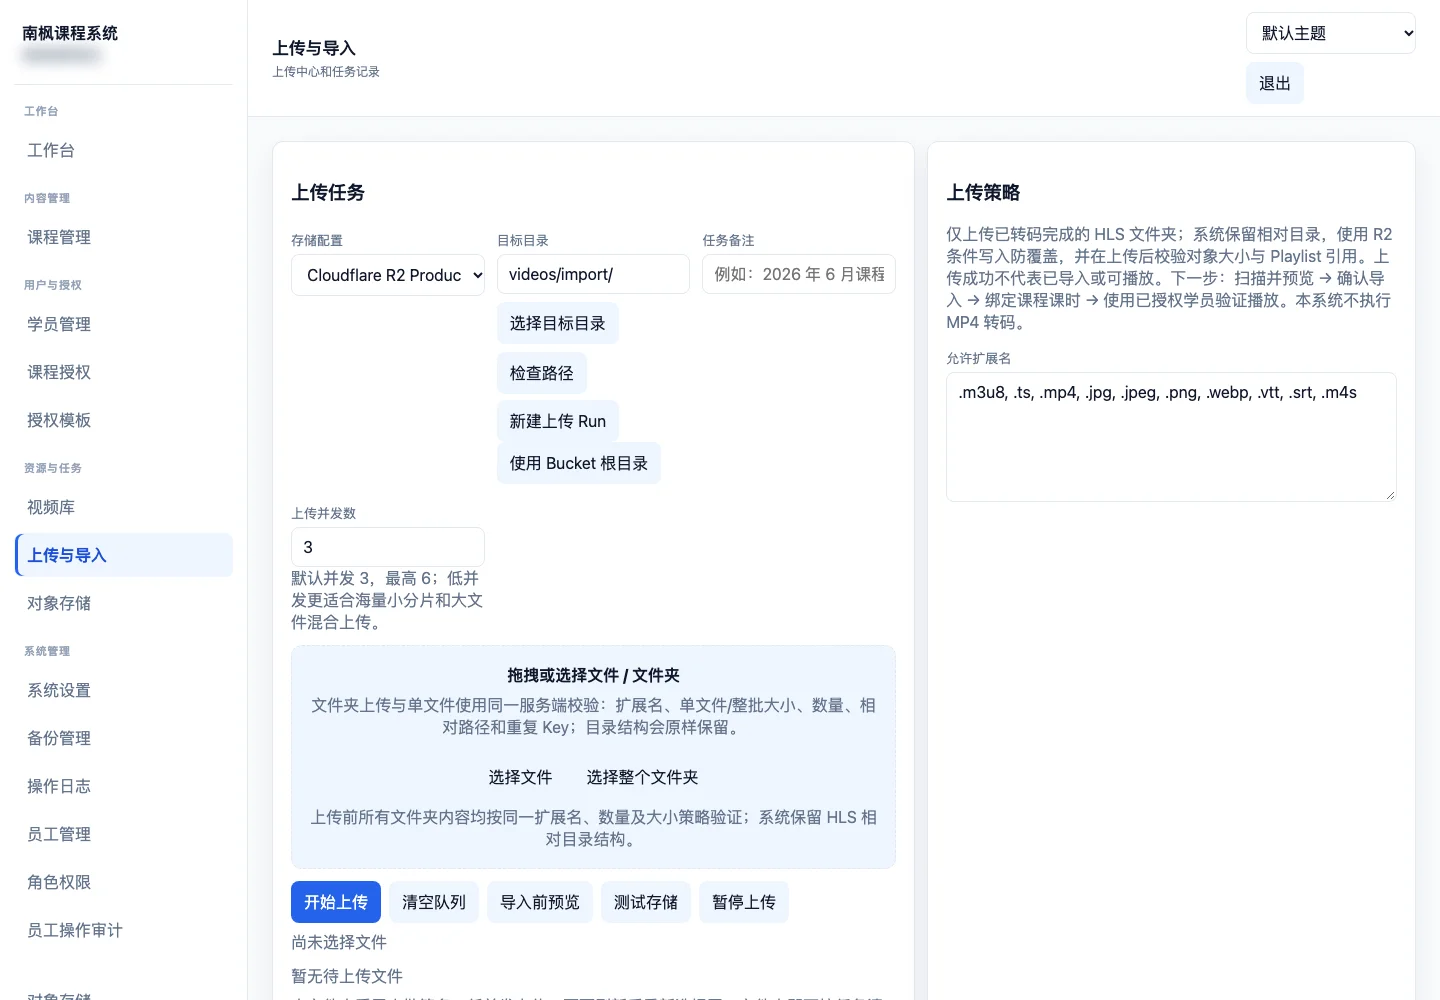Open 操作日志 sidebar item
The width and height of the screenshot is (1440, 1000).
point(124,786)
